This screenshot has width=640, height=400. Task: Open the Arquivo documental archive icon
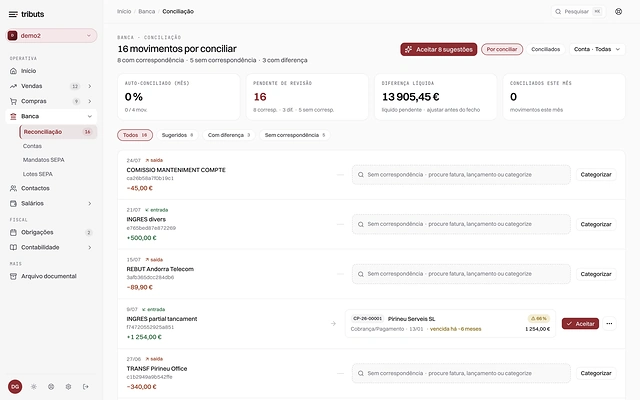click(13, 276)
